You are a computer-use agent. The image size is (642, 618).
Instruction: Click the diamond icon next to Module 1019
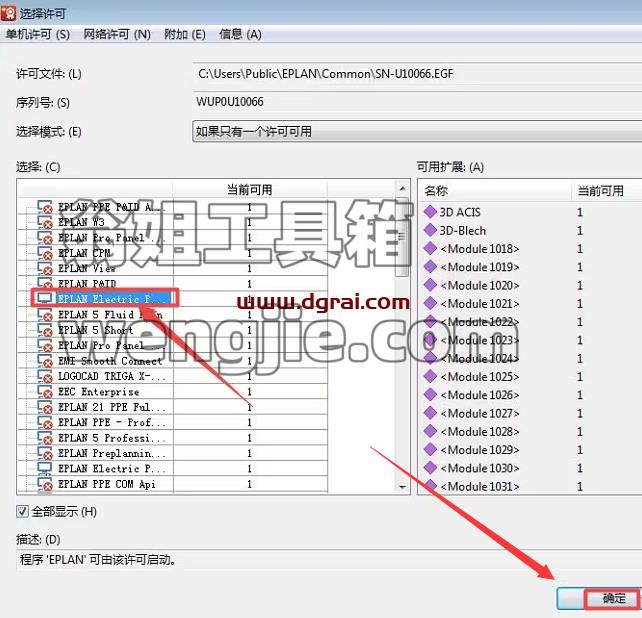(x=430, y=267)
